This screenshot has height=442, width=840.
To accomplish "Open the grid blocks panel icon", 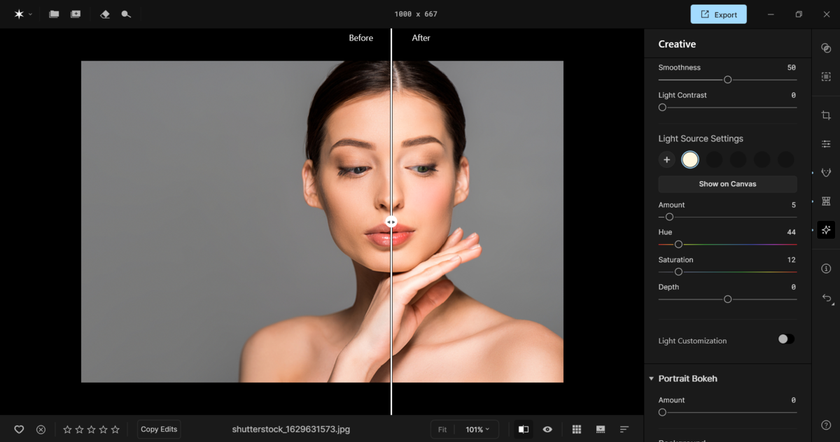I will click(x=826, y=201).
